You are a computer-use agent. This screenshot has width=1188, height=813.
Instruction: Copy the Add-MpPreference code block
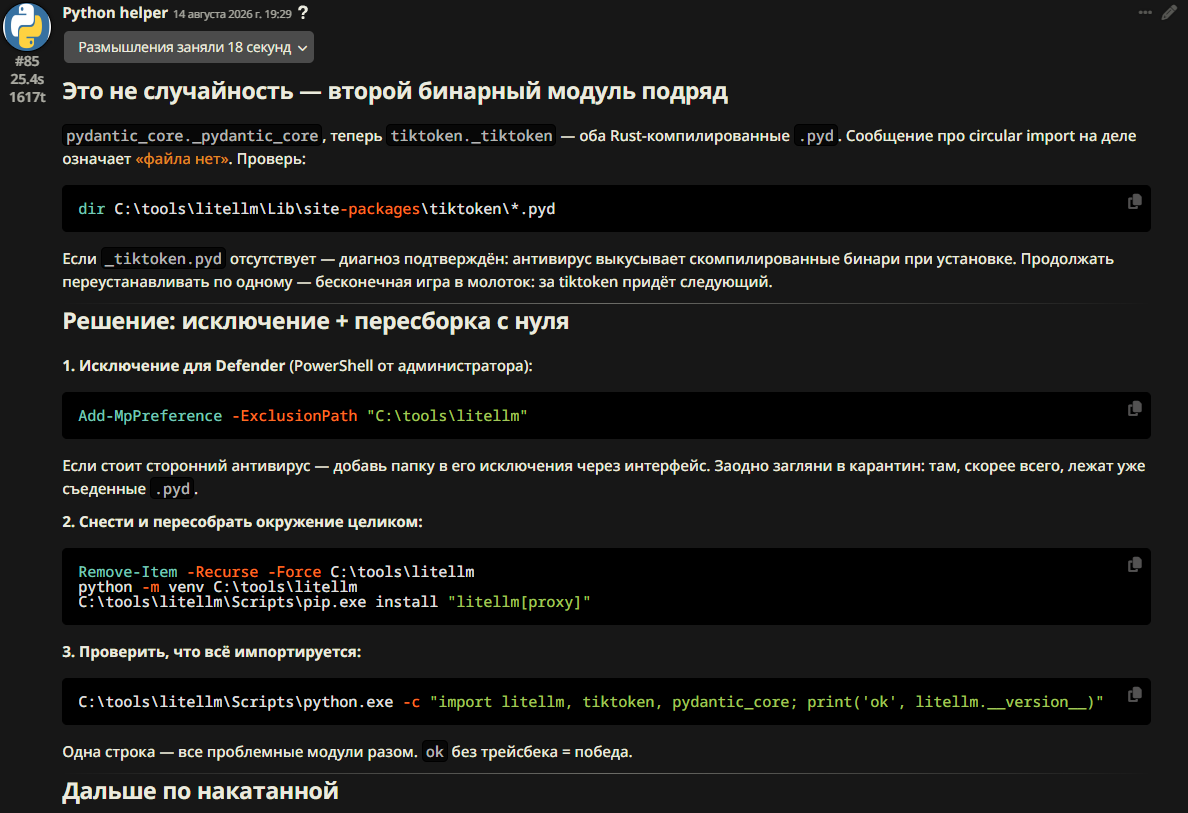pos(1134,408)
